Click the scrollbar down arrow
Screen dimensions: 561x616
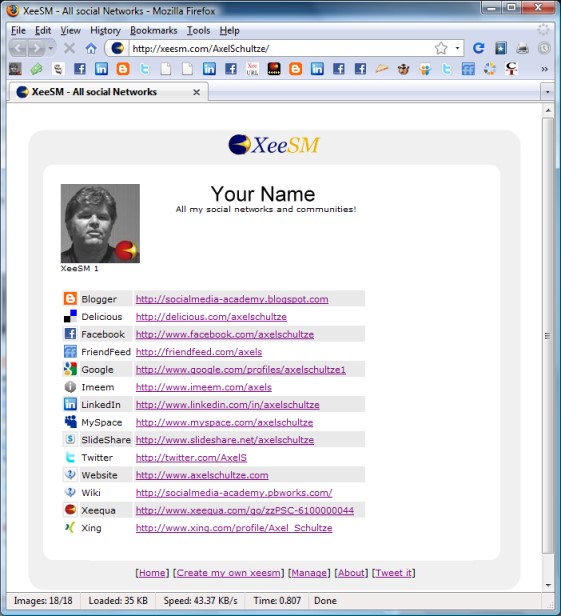(x=548, y=585)
